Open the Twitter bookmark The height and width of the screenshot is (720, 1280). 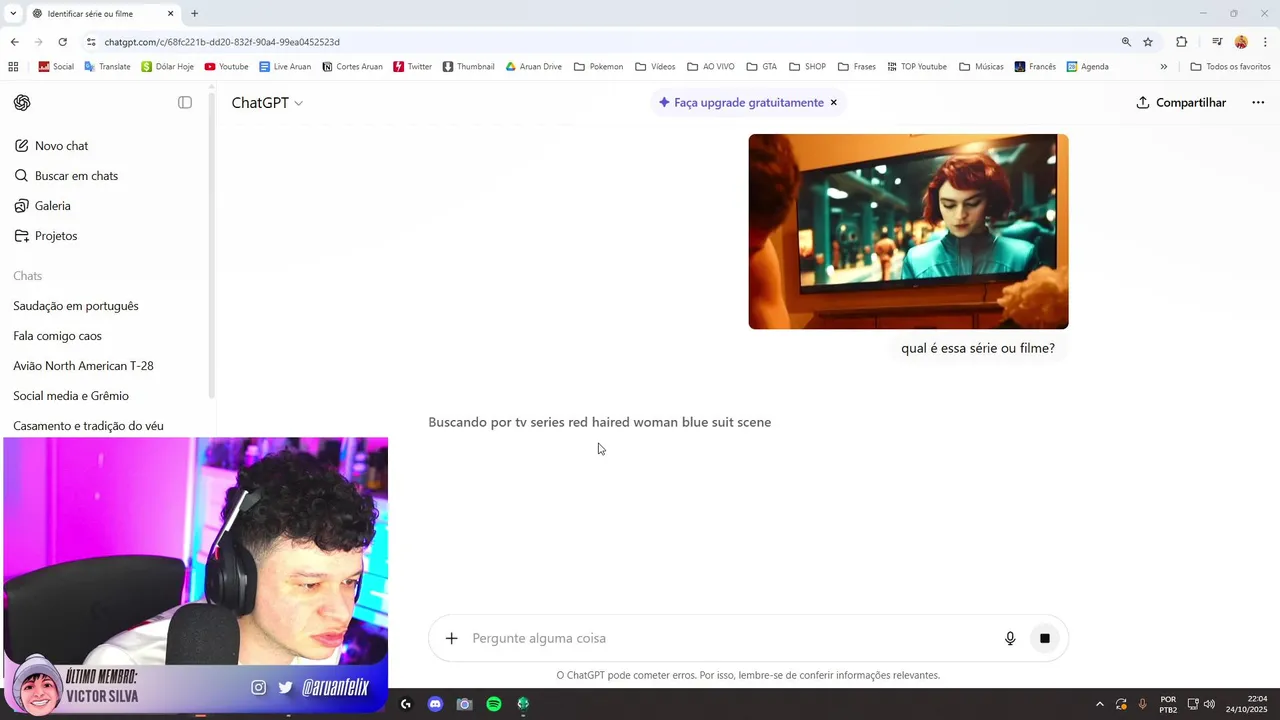pyautogui.click(x=412, y=67)
